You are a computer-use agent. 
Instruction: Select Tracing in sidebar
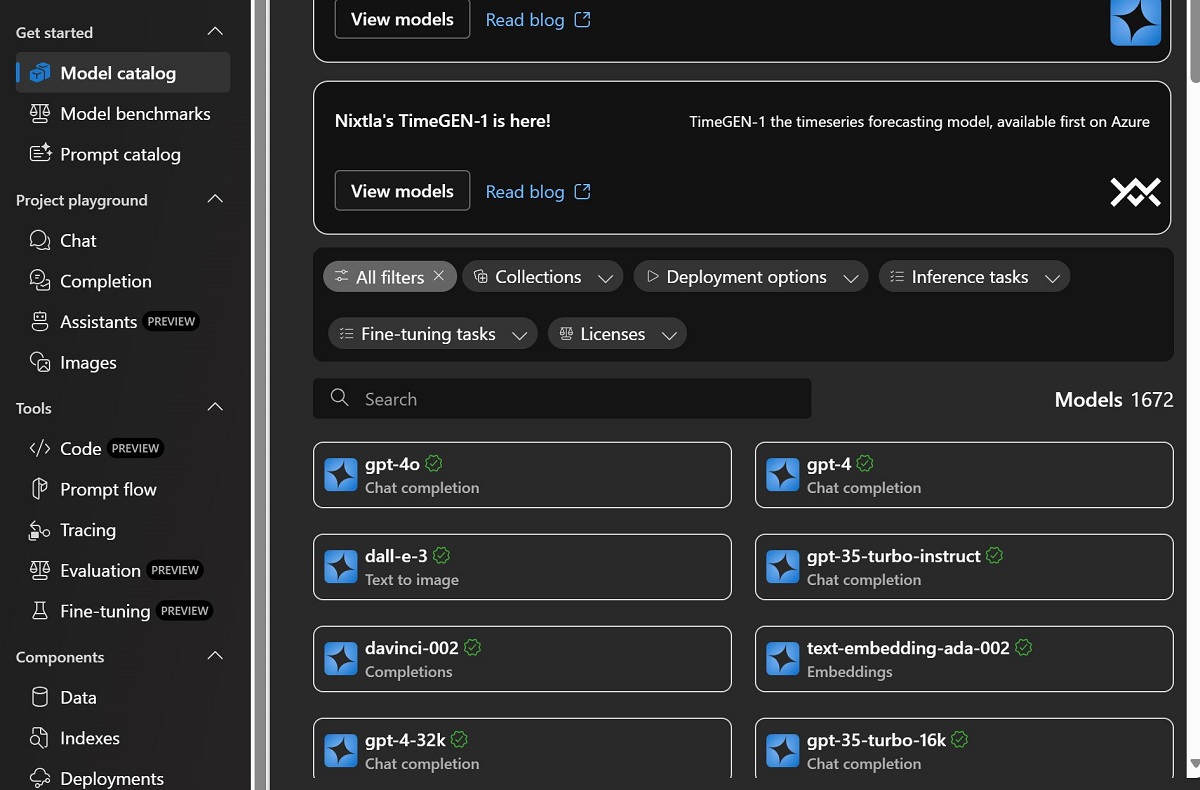(123, 530)
